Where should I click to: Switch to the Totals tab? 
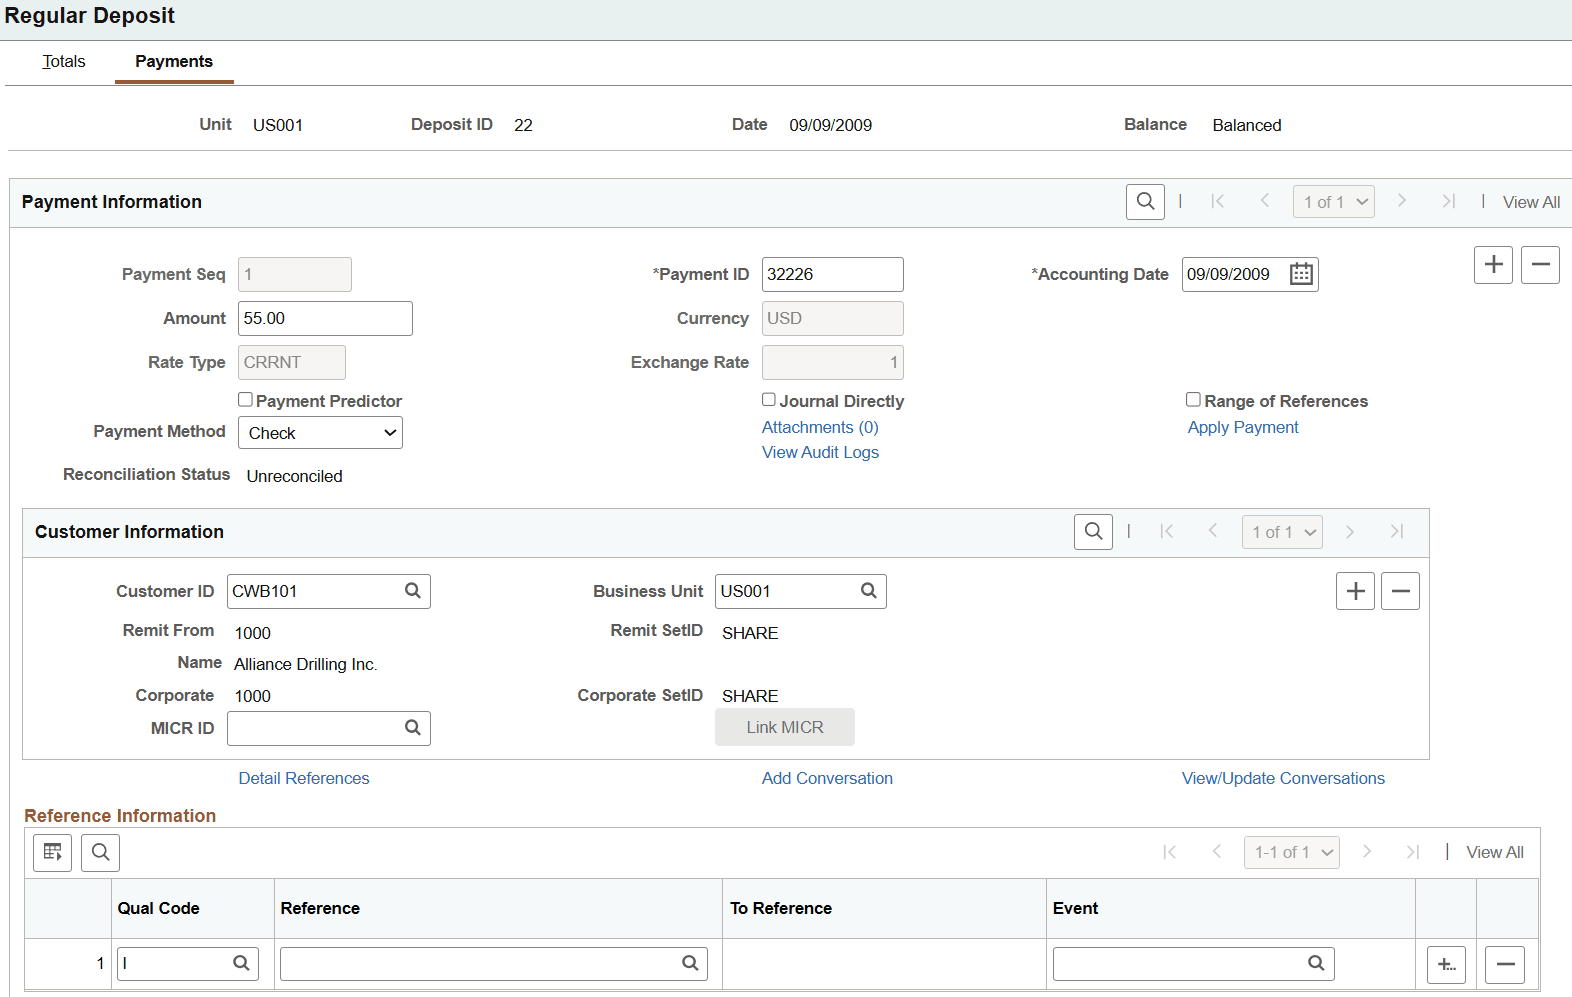coord(64,62)
